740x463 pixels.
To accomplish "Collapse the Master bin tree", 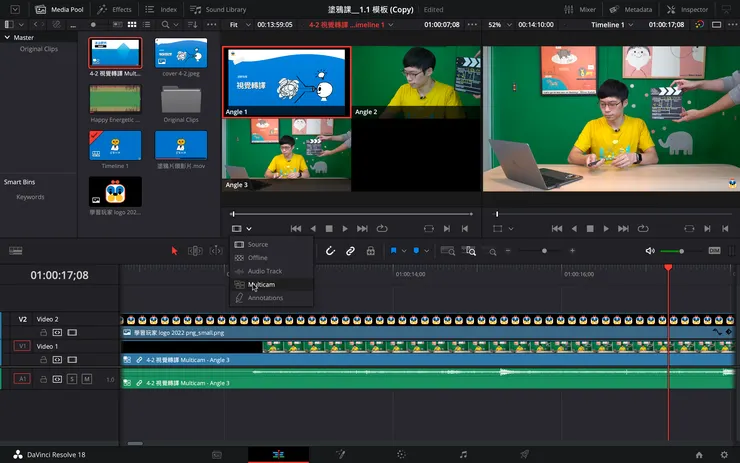I will pos(8,37).
